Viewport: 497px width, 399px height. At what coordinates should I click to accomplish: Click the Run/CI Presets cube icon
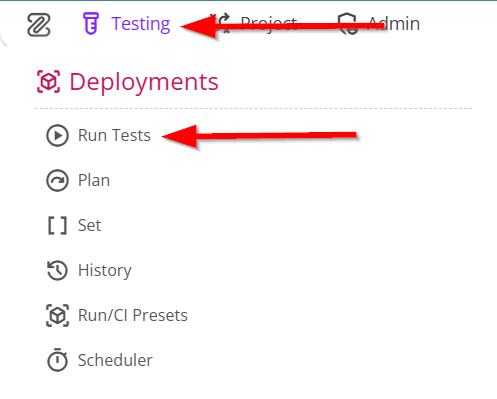57,315
